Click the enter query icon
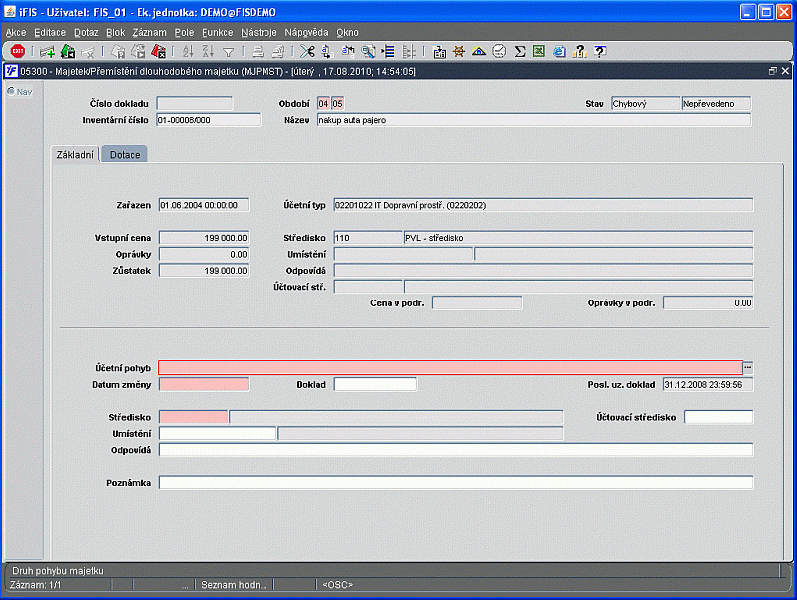 click(x=118, y=51)
